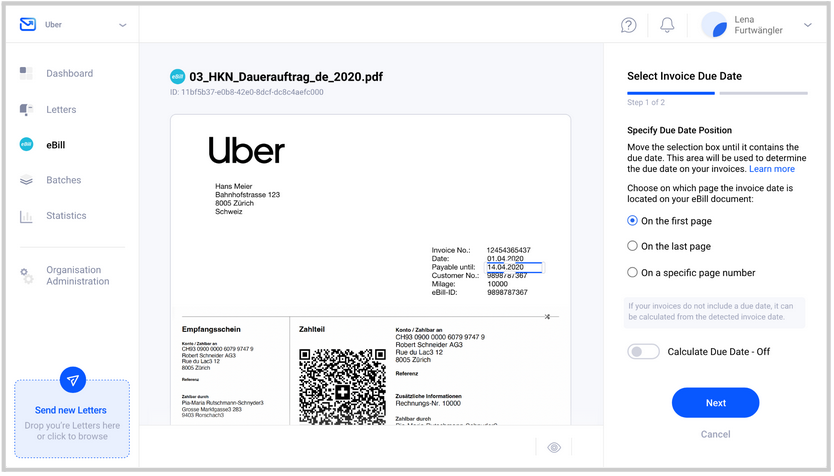Click the 'Zahlteil' heading
The height and width of the screenshot is (476, 834).
coord(312,329)
